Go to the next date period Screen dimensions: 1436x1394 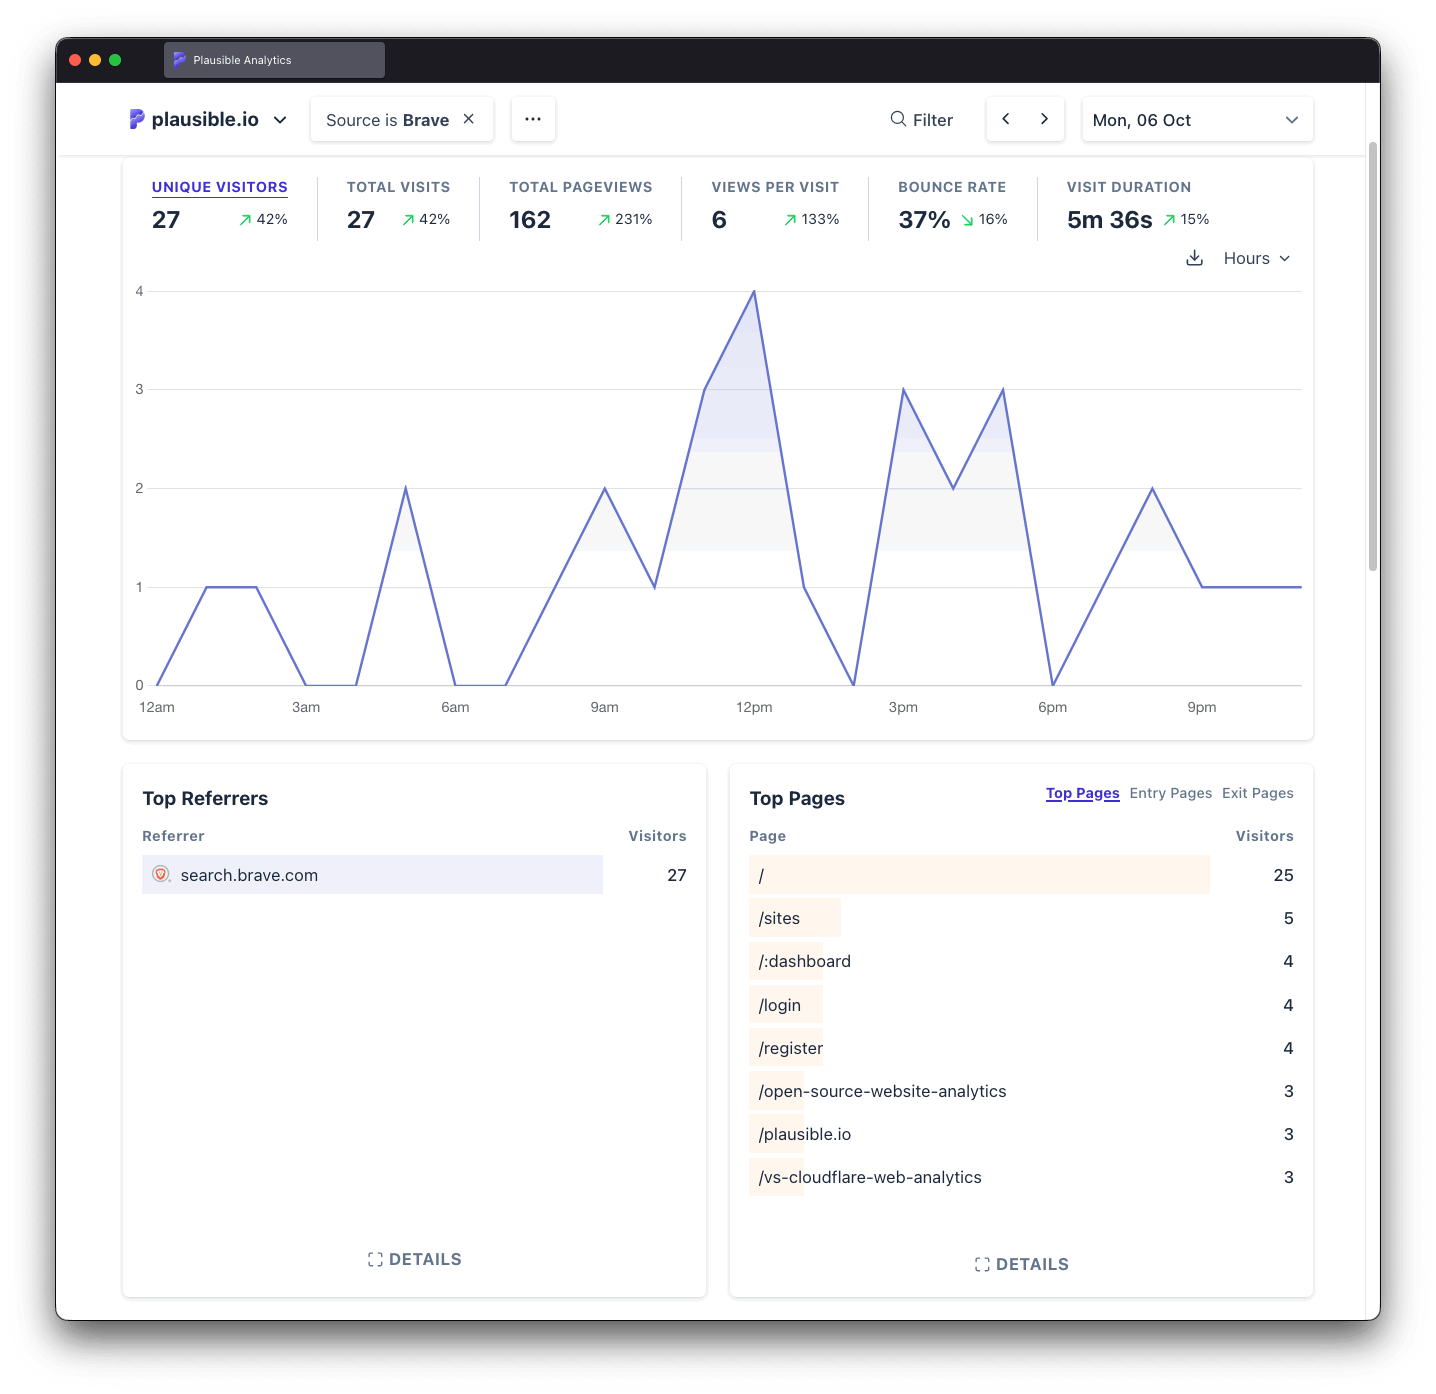click(1044, 119)
